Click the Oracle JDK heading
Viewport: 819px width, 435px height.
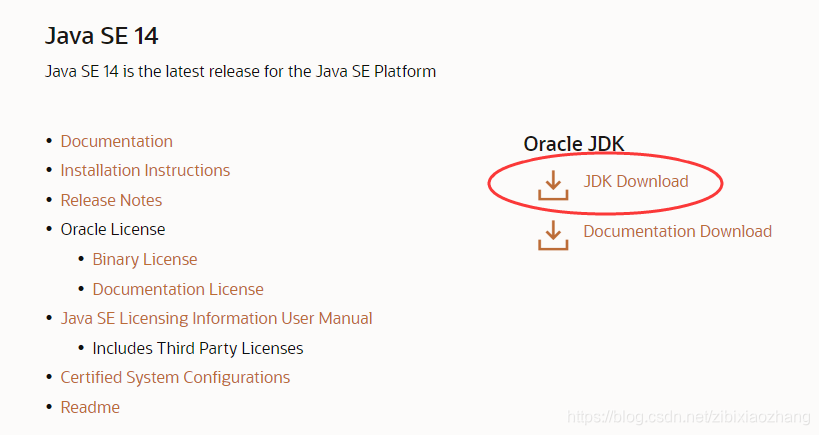[574, 144]
